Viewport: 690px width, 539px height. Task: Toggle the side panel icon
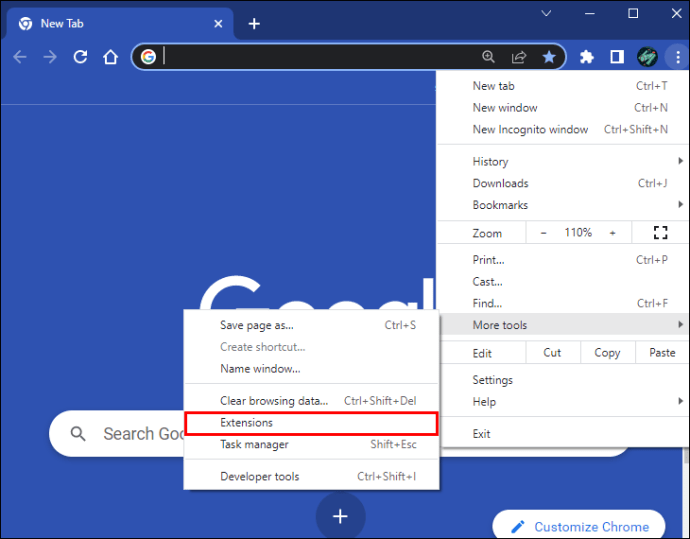(x=617, y=57)
